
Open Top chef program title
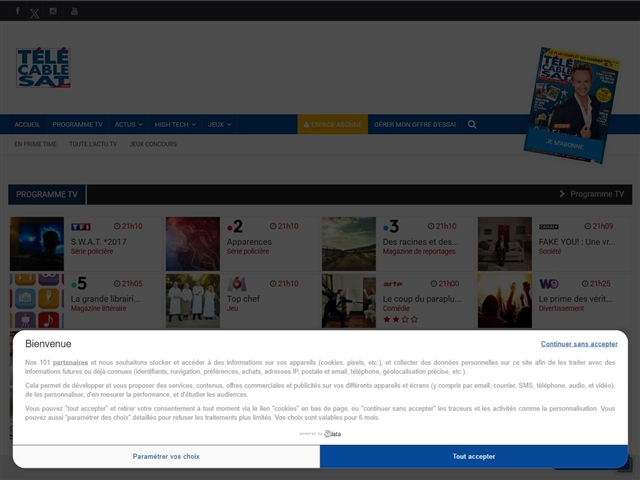click(x=243, y=299)
